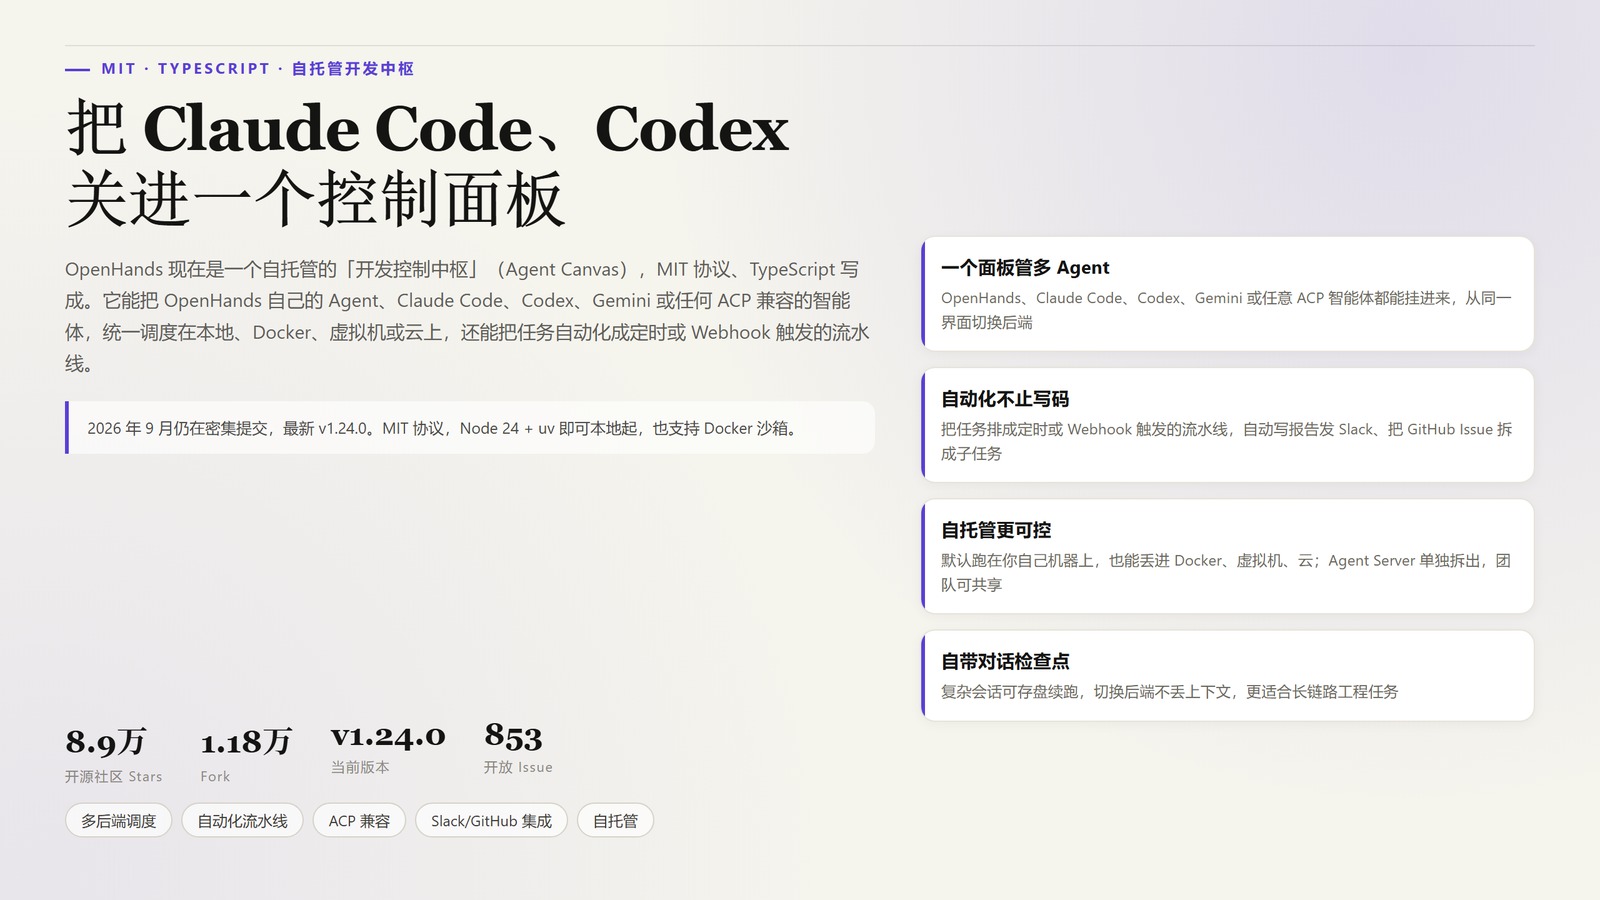Click the 853 open issue count

click(x=513, y=737)
